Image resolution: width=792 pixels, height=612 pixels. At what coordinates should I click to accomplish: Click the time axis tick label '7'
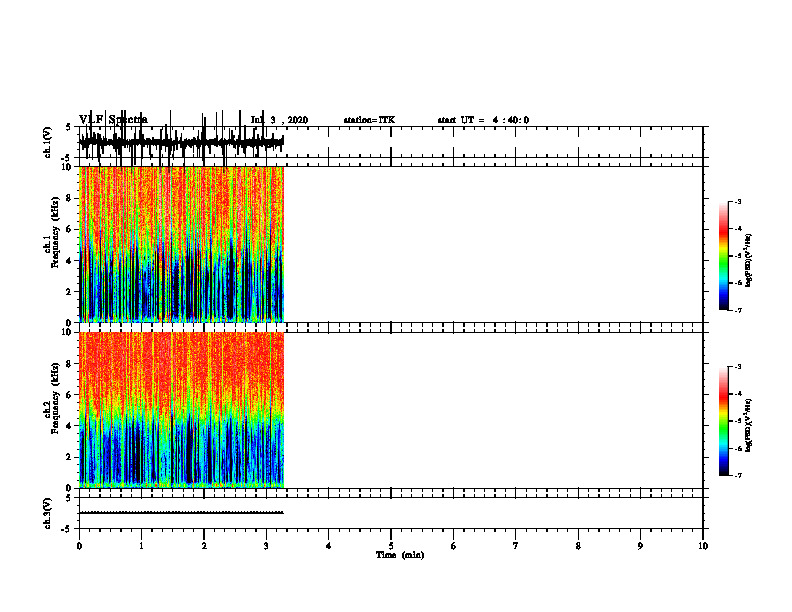tap(516, 545)
